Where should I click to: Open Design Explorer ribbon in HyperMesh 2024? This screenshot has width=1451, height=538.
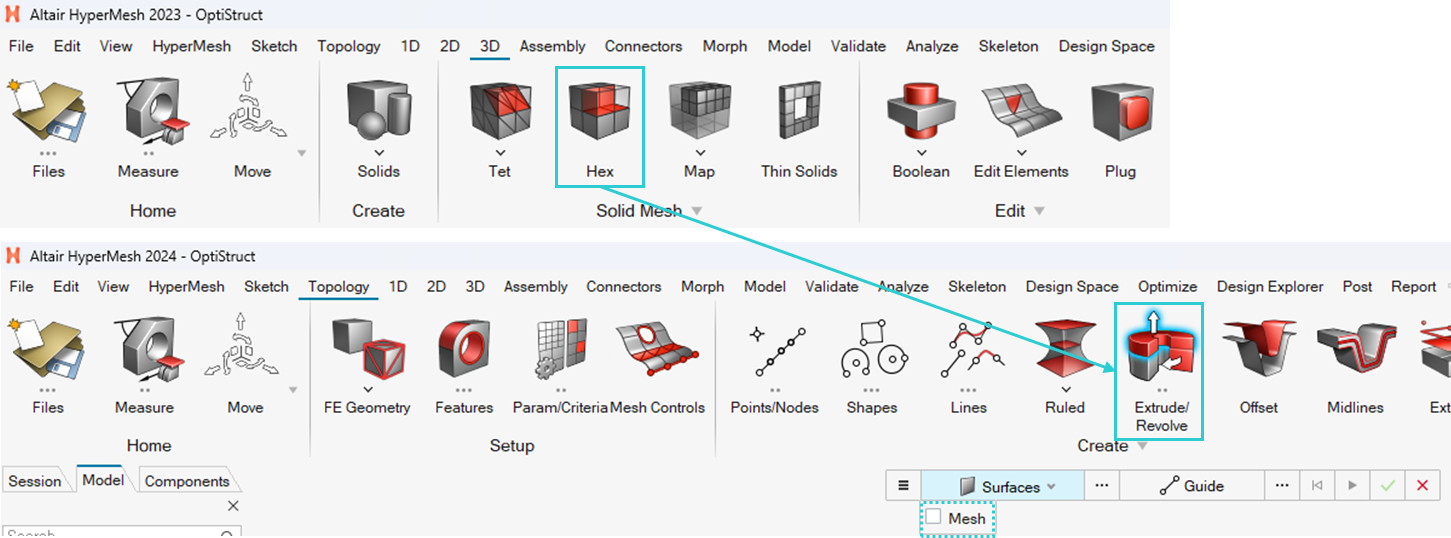(x=1270, y=286)
